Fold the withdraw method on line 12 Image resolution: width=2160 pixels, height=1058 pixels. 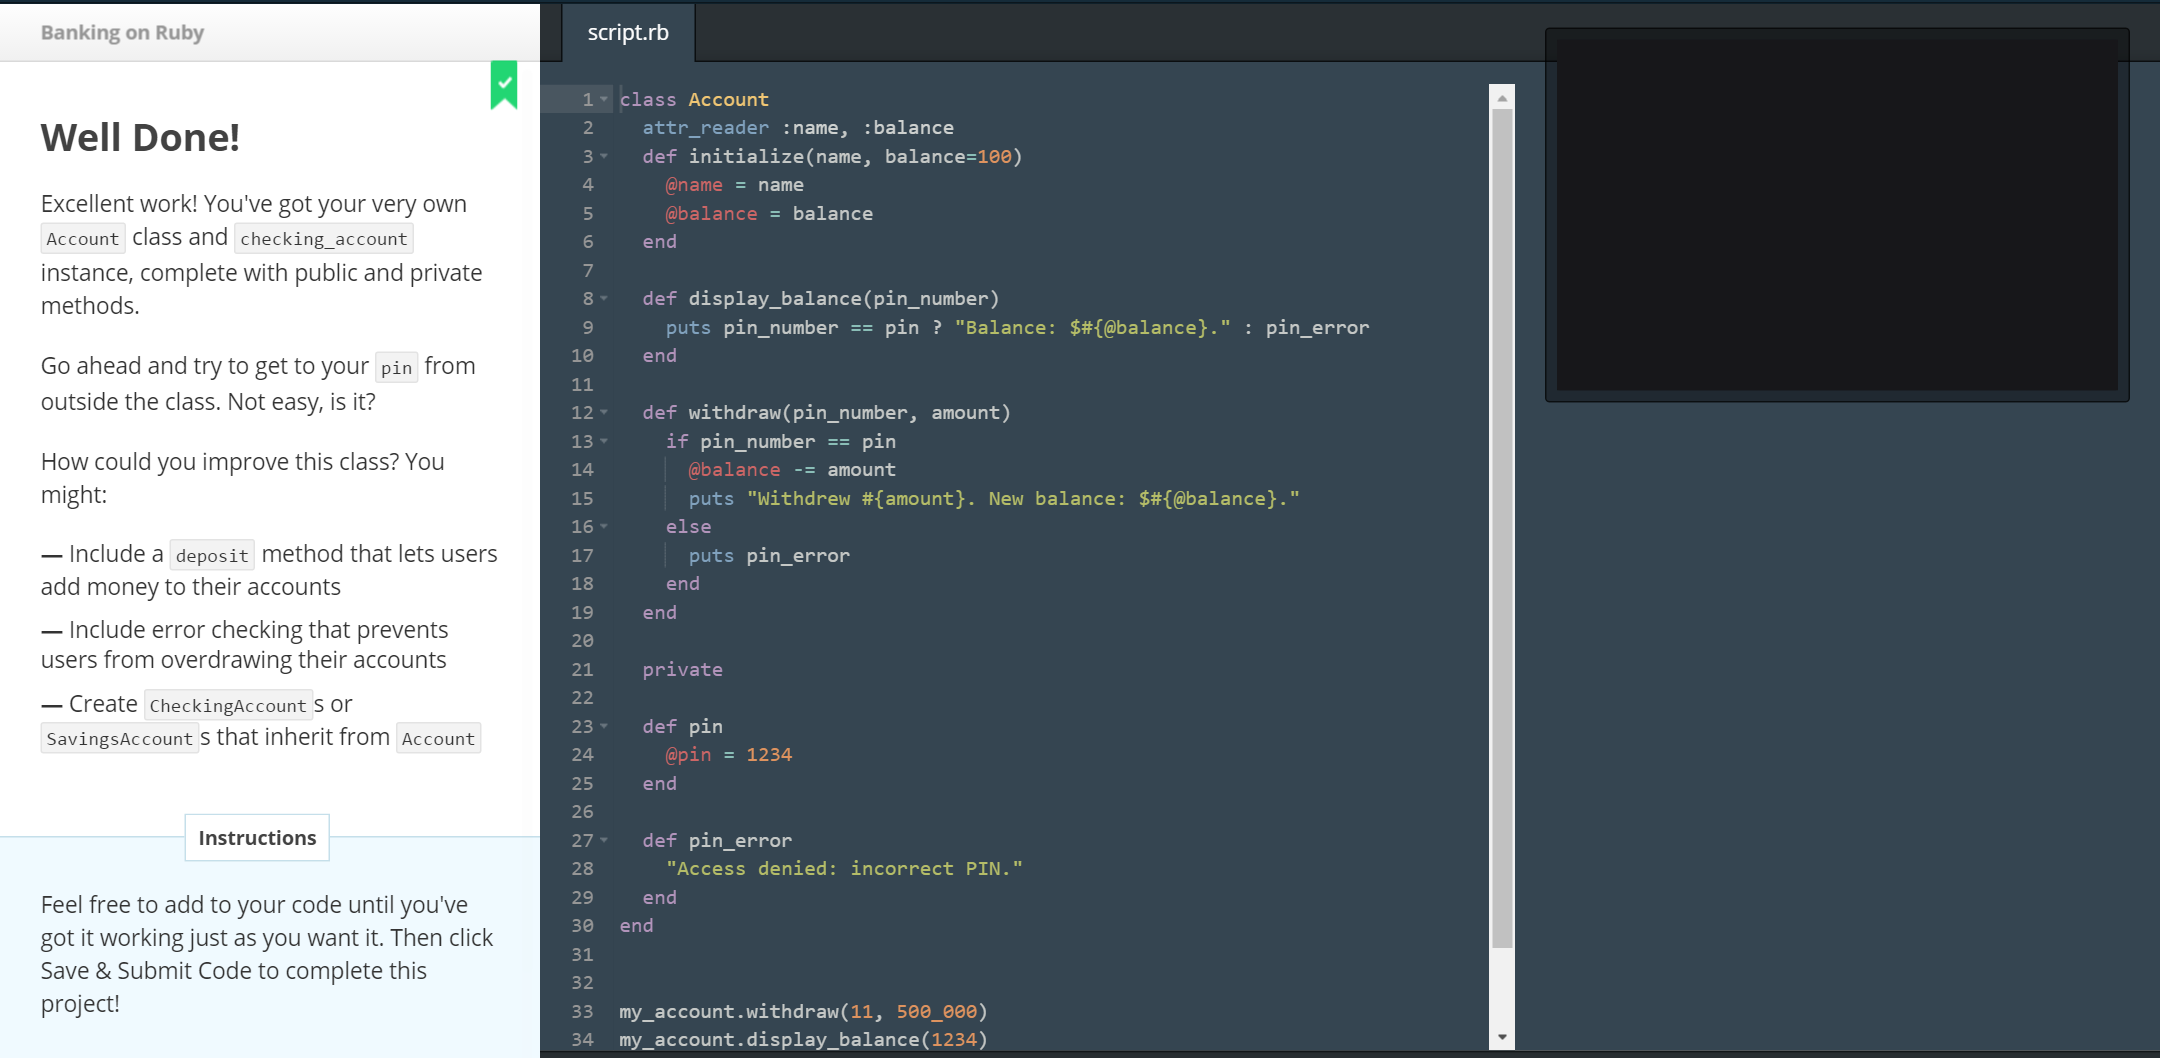pos(604,412)
